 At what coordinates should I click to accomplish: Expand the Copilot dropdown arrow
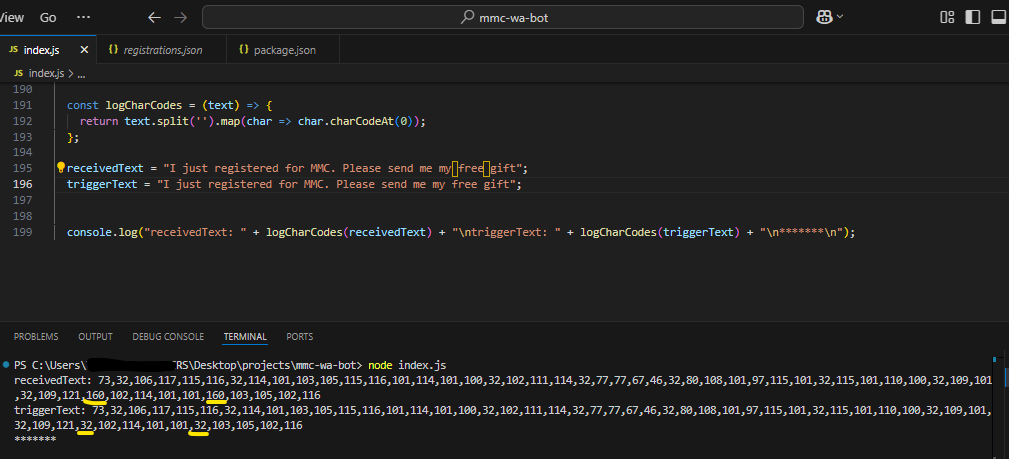pos(839,17)
